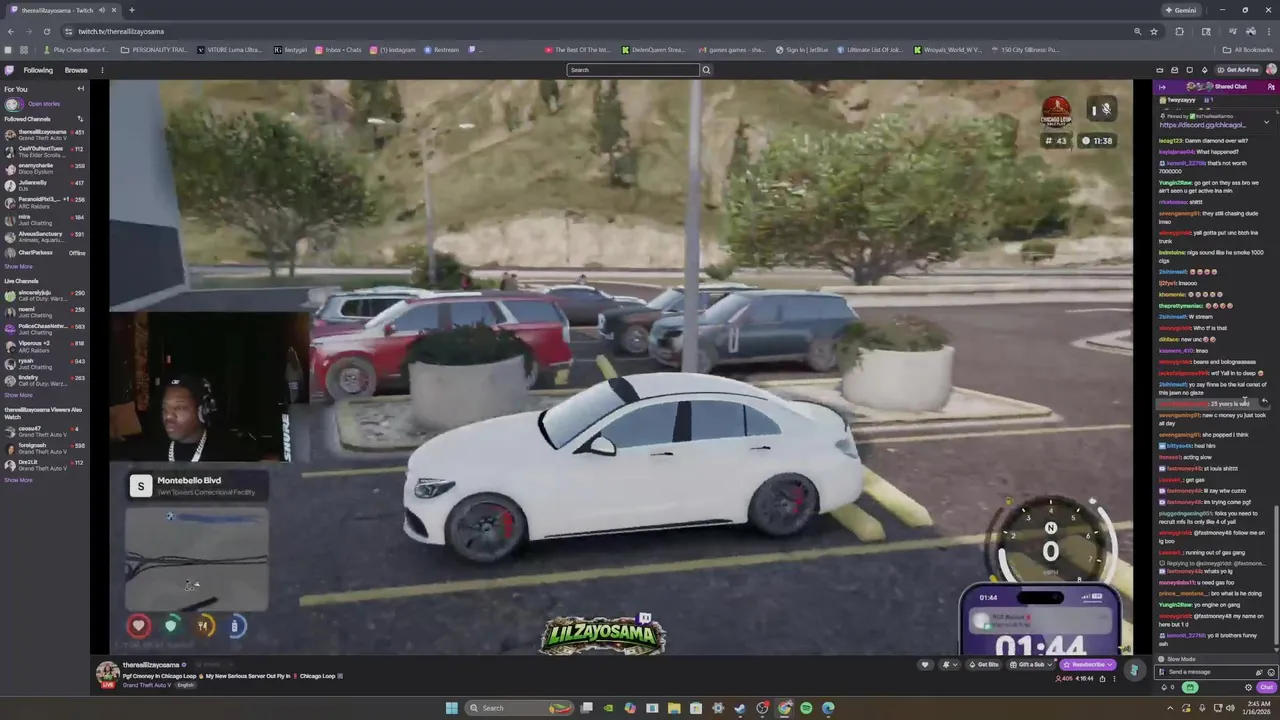Open the green channel points chest
This screenshot has height=720, width=1280.
tap(1189, 688)
